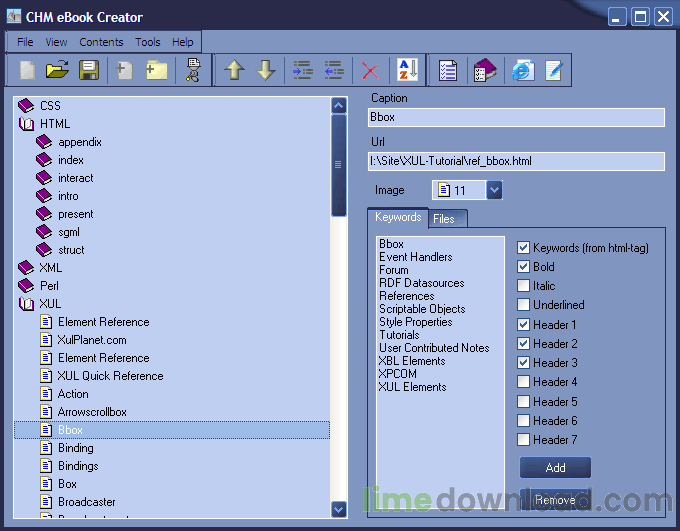This screenshot has width=680, height=531.
Task: Save project with the floppy disk icon
Action: coord(89,70)
